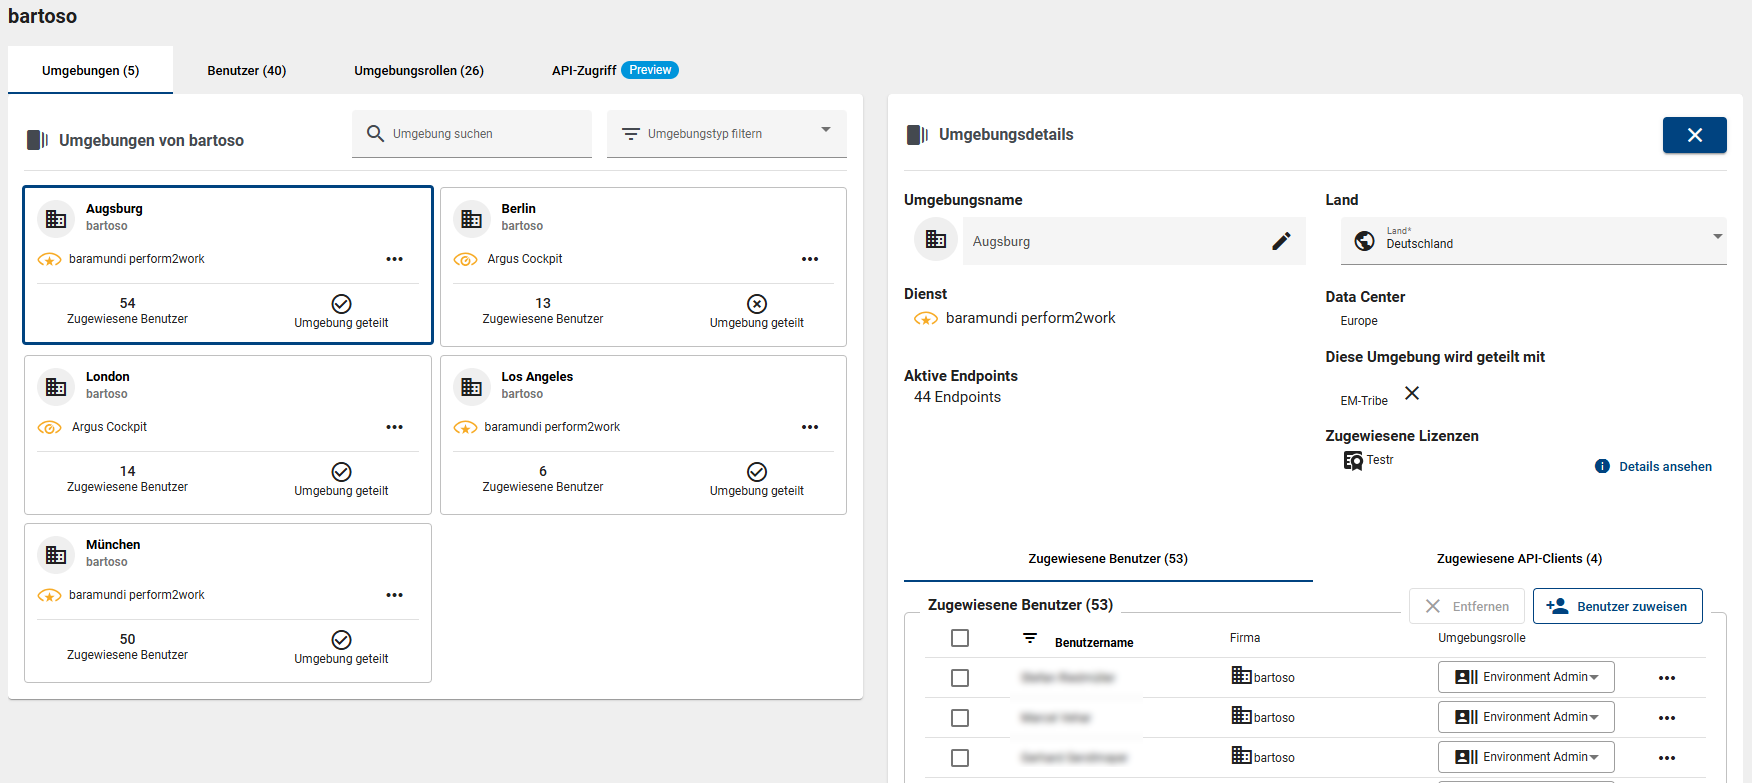1752x783 pixels.
Task: Click the crossed-out share icon on Berlin card
Action: (x=757, y=304)
